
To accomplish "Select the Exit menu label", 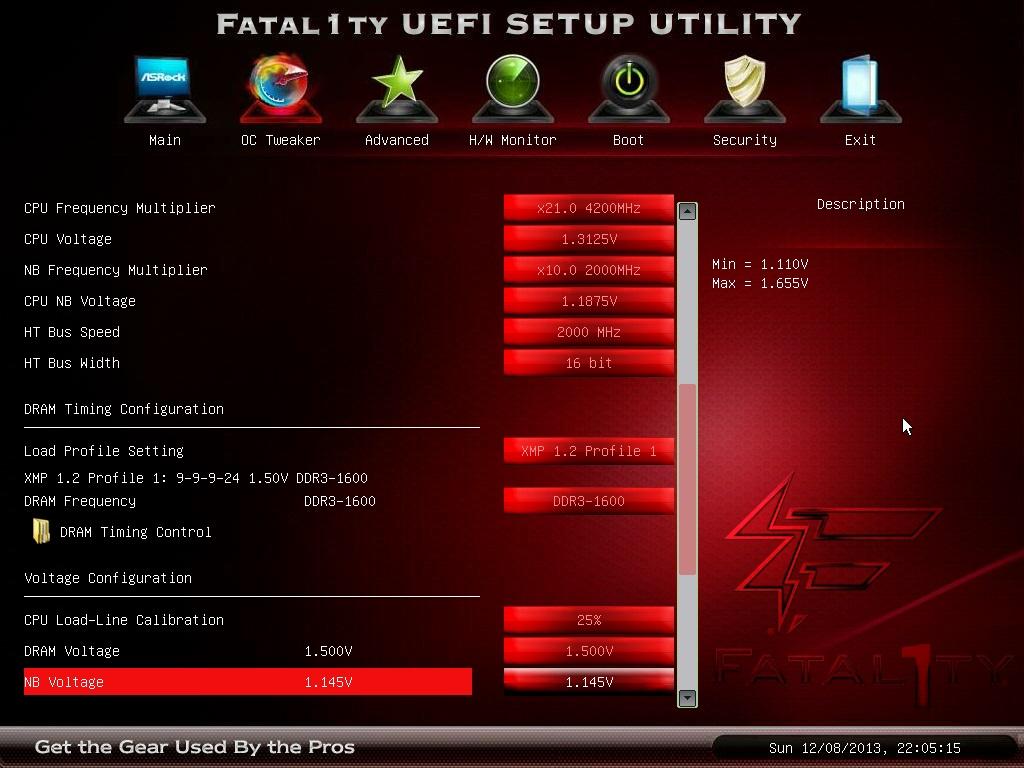I will point(860,140).
